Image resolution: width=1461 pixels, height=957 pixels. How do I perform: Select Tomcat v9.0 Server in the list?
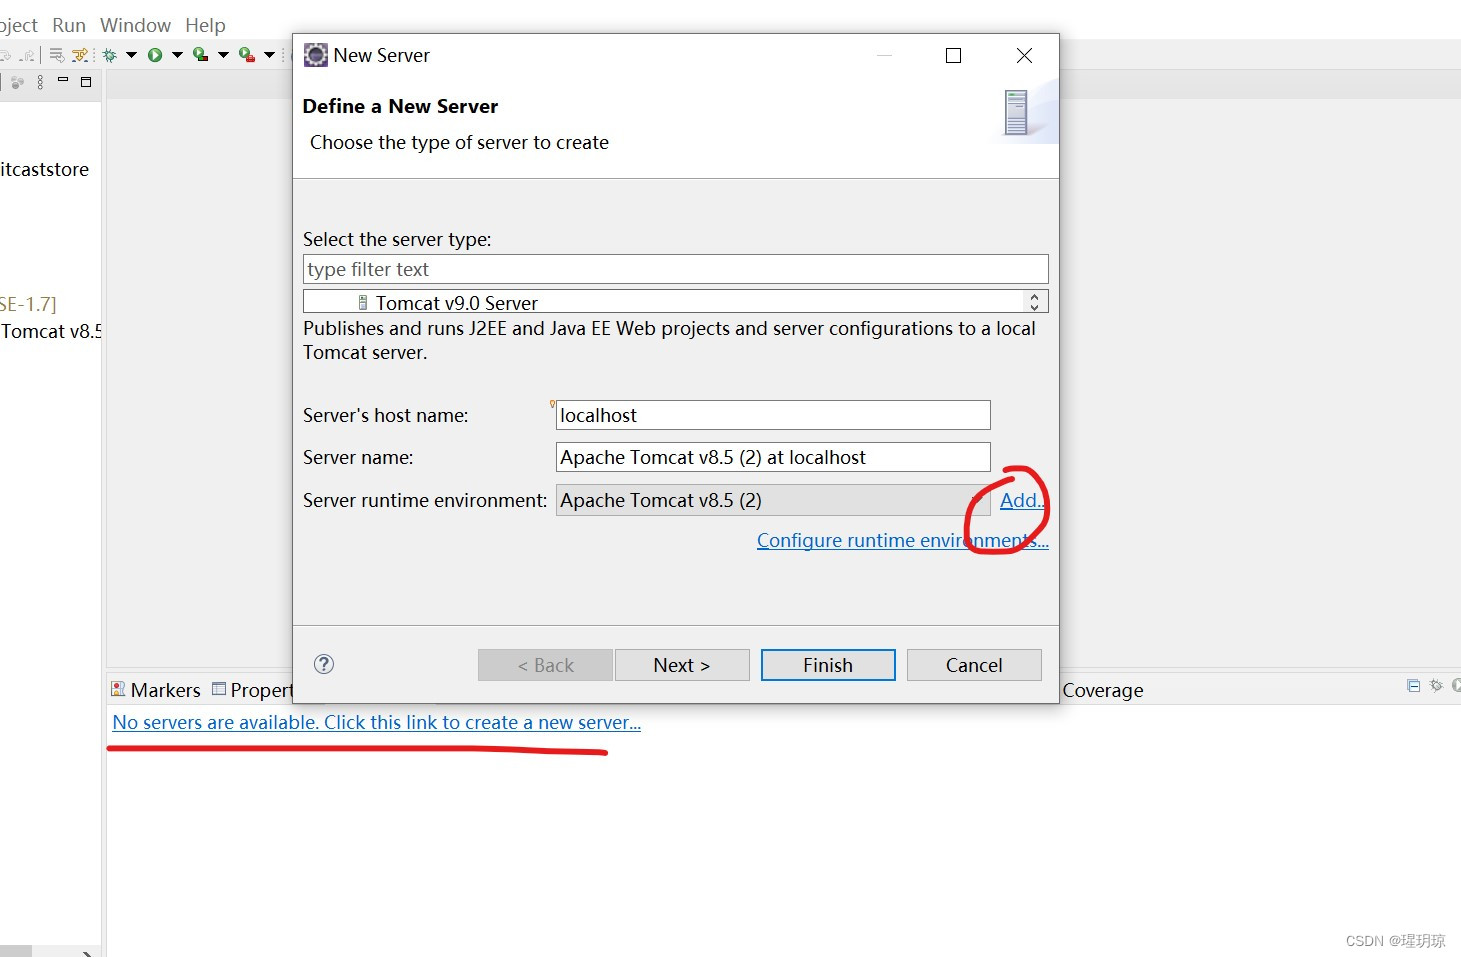pyautogui.click(x=456, y=302)
